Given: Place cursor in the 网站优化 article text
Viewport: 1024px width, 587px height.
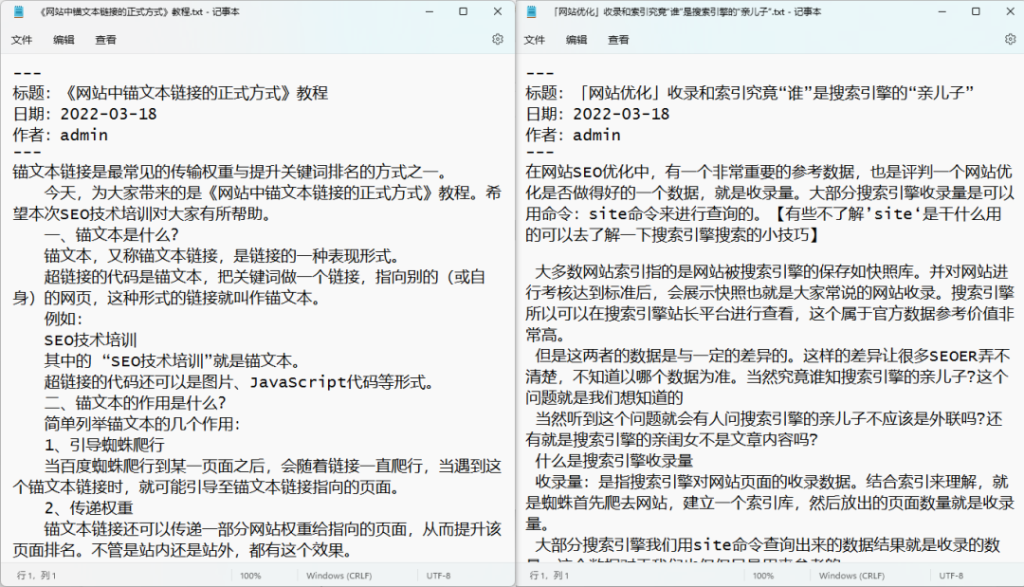Looking at the screenshot, I should click(760, 300).
